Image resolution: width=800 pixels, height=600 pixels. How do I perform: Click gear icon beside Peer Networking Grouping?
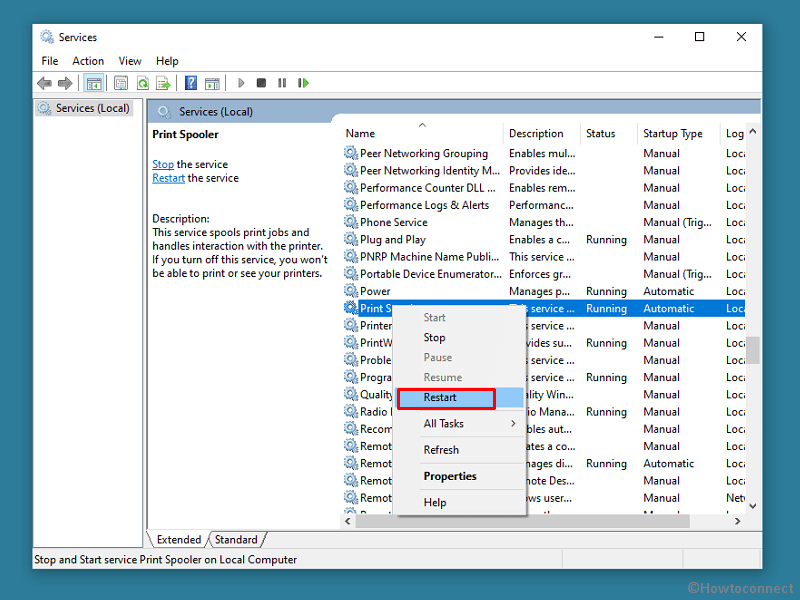pos(351,153)
